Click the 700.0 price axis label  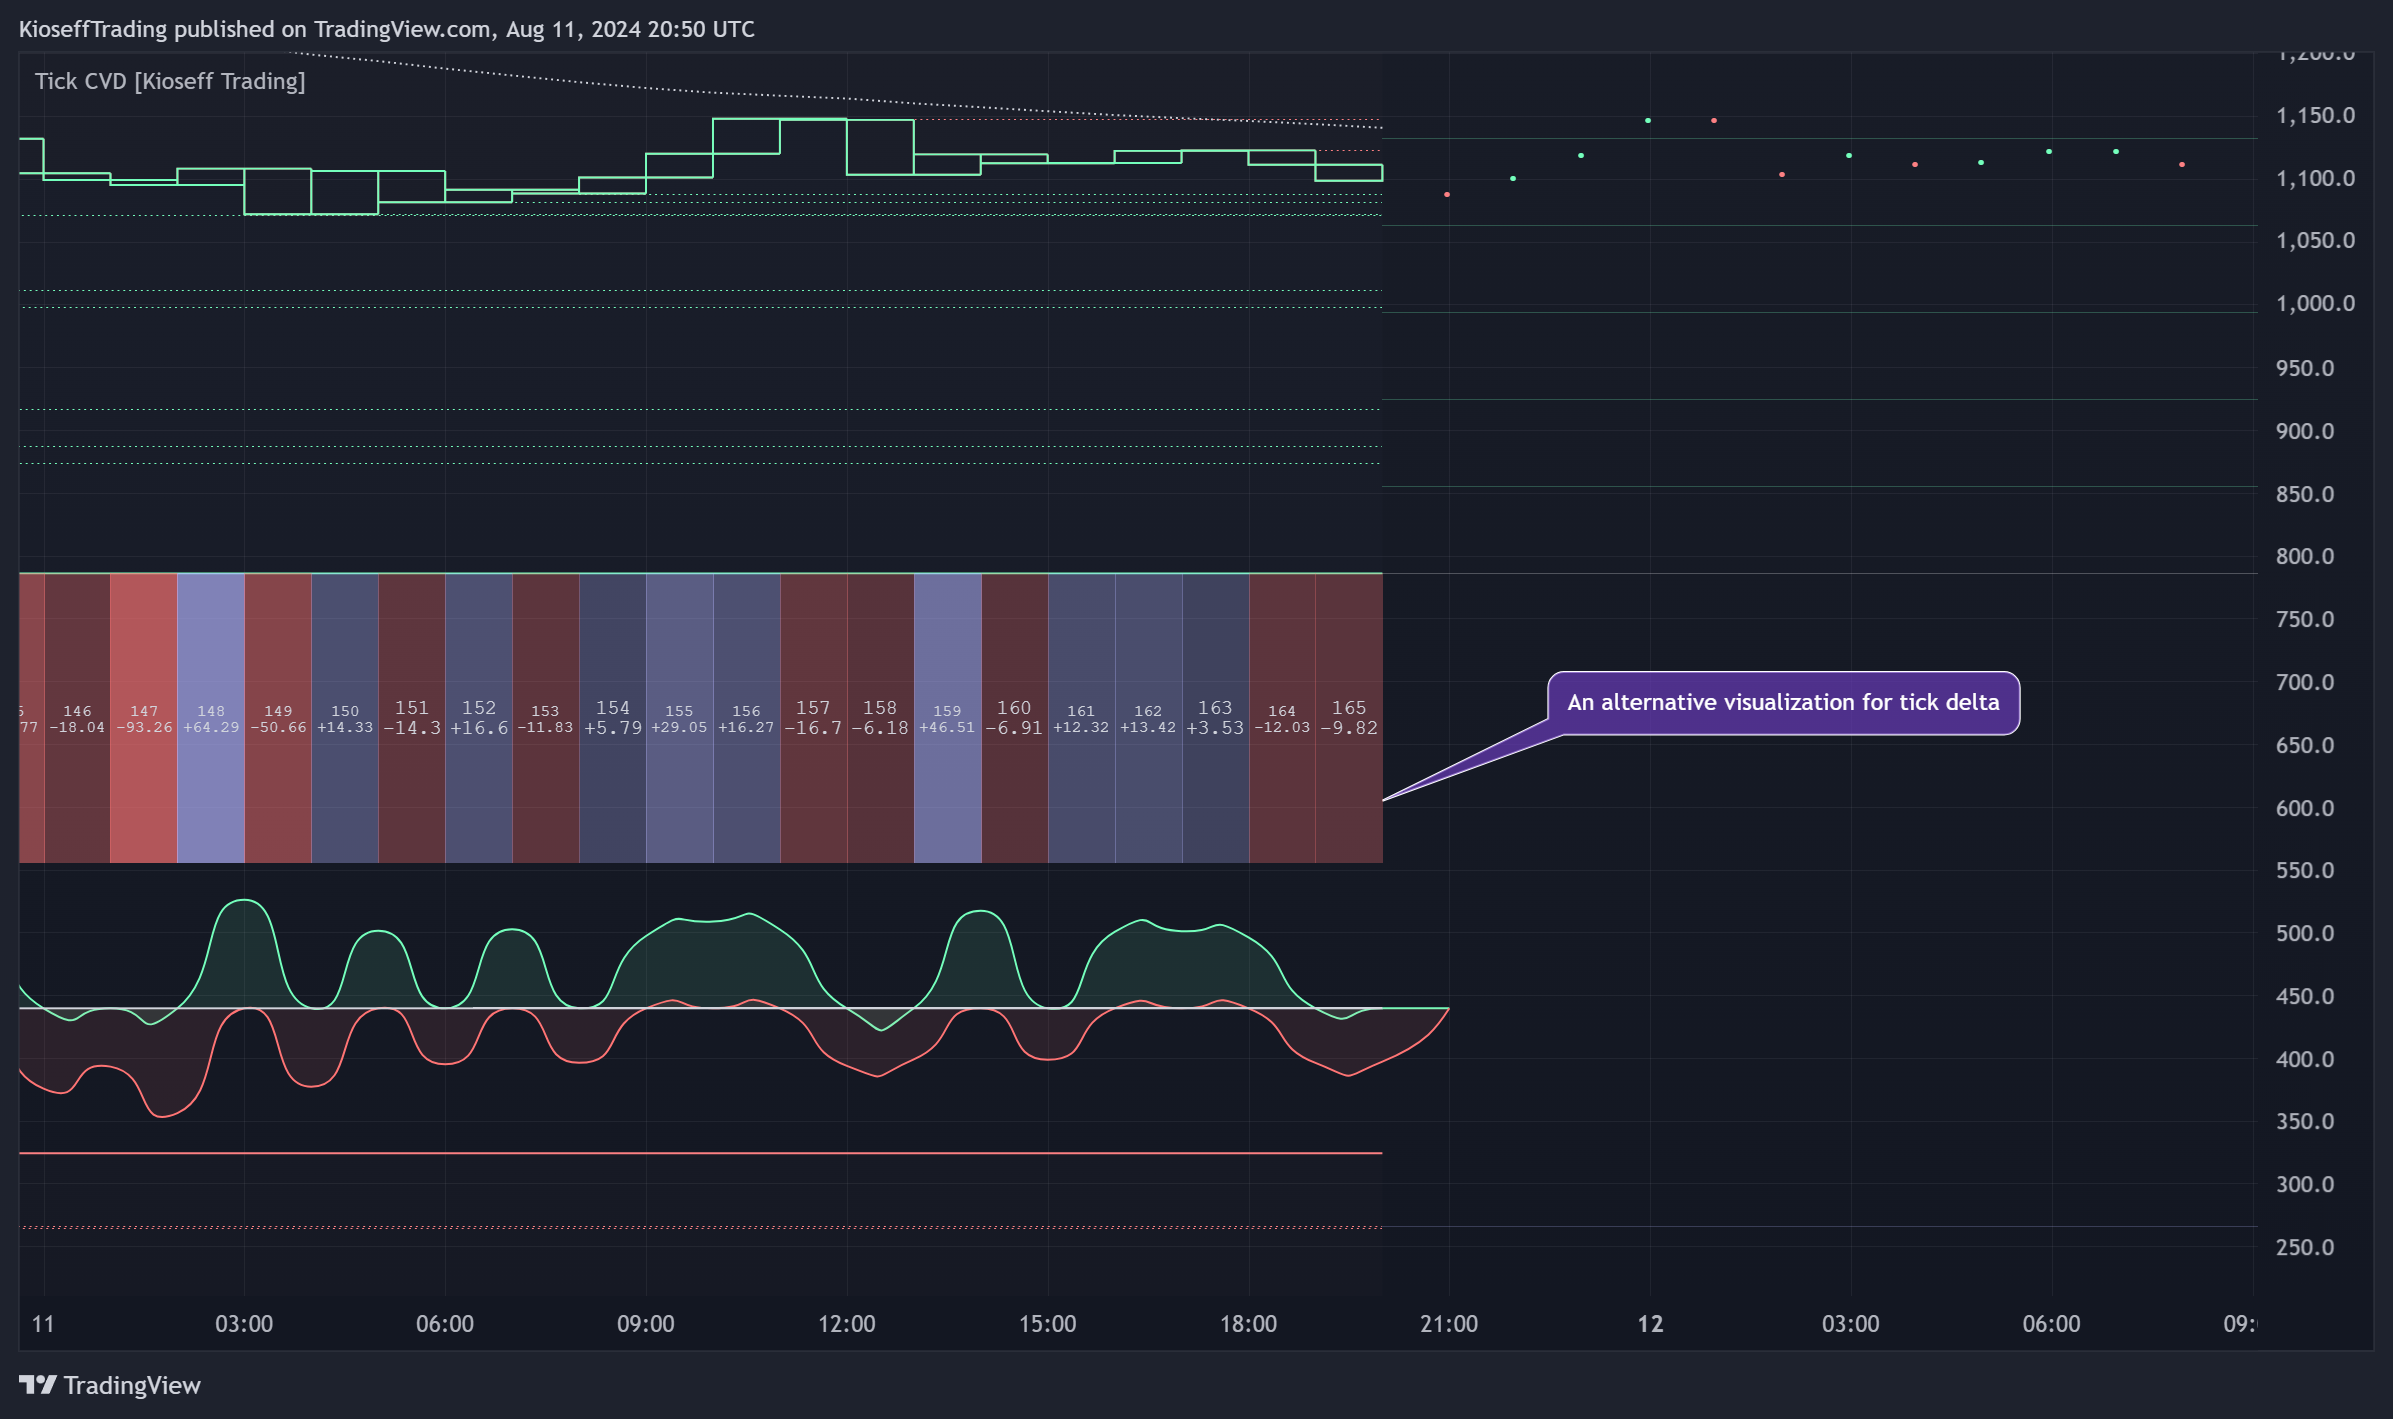2305,683
